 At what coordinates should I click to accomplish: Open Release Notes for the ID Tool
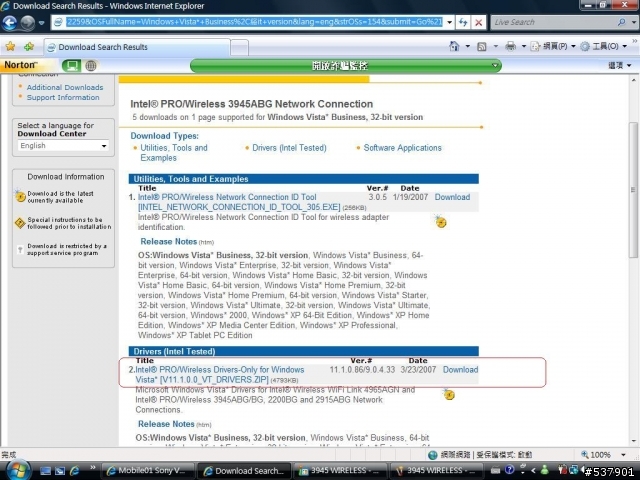click(x=169, y=241)
